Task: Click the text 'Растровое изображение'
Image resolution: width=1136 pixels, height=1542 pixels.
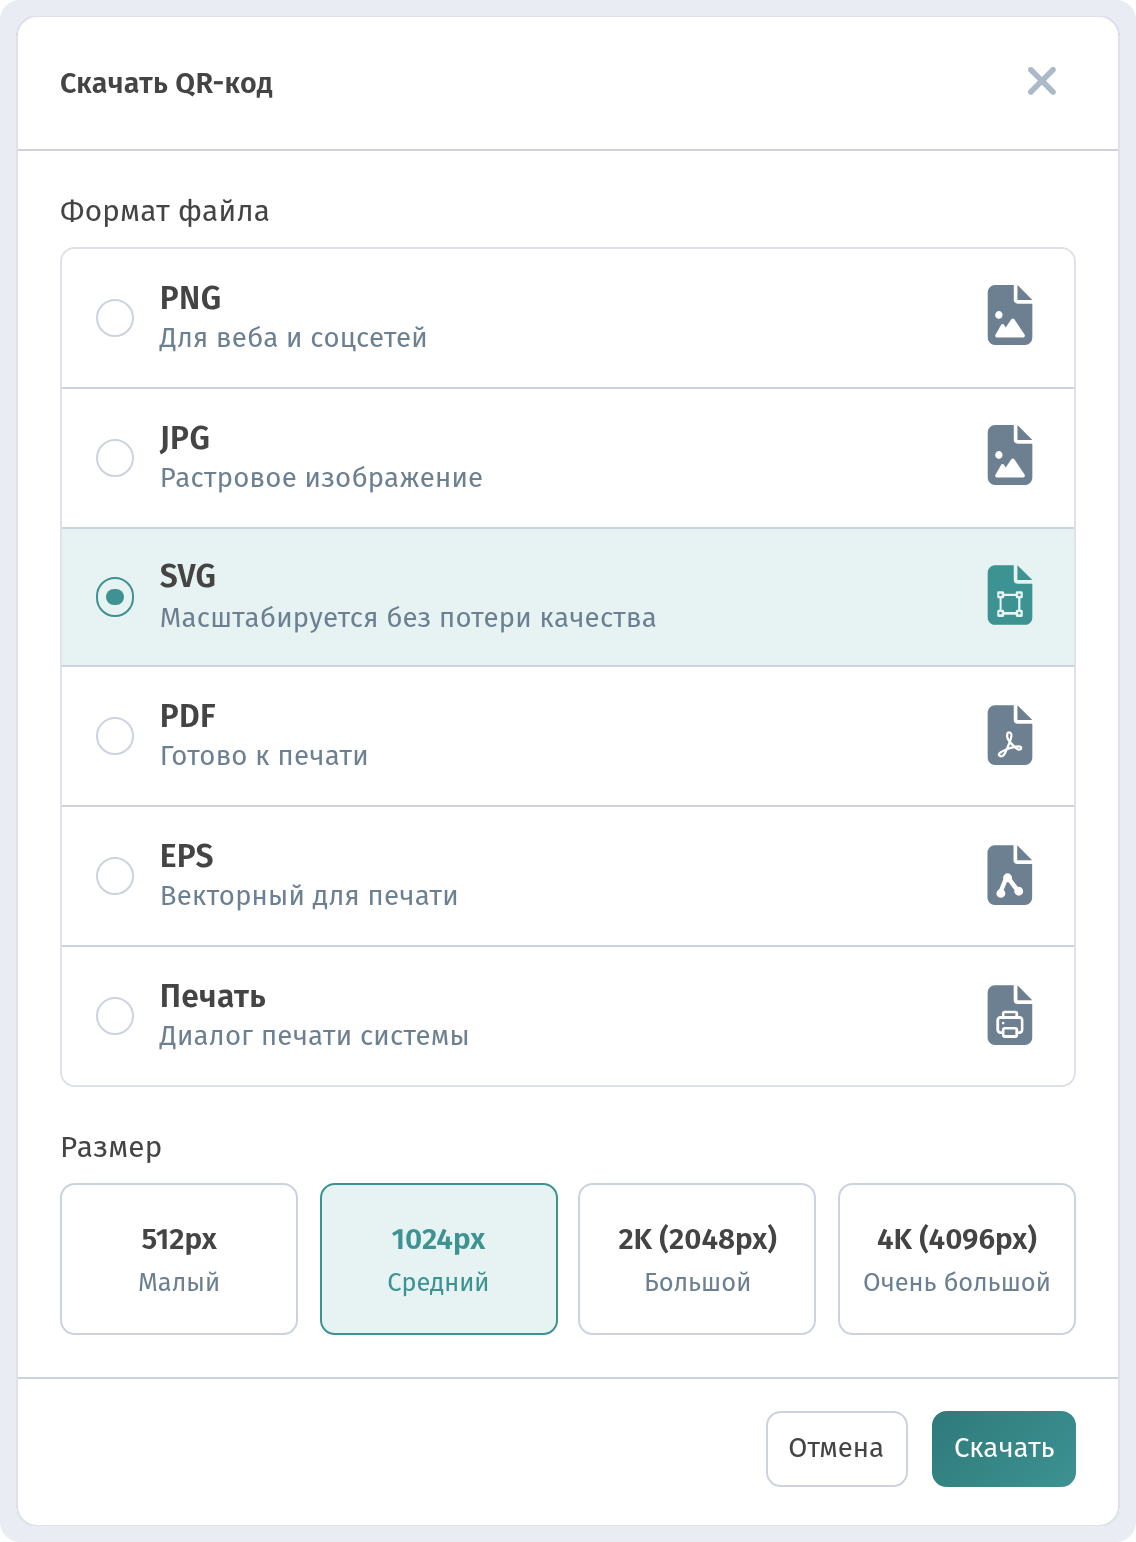Action: [321, 478]
